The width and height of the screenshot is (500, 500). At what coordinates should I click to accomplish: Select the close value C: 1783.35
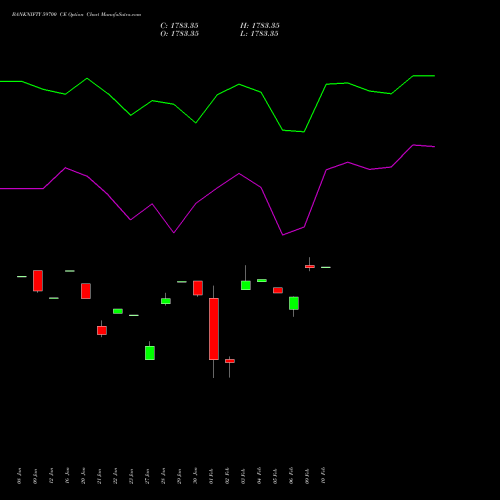point(179,26)
